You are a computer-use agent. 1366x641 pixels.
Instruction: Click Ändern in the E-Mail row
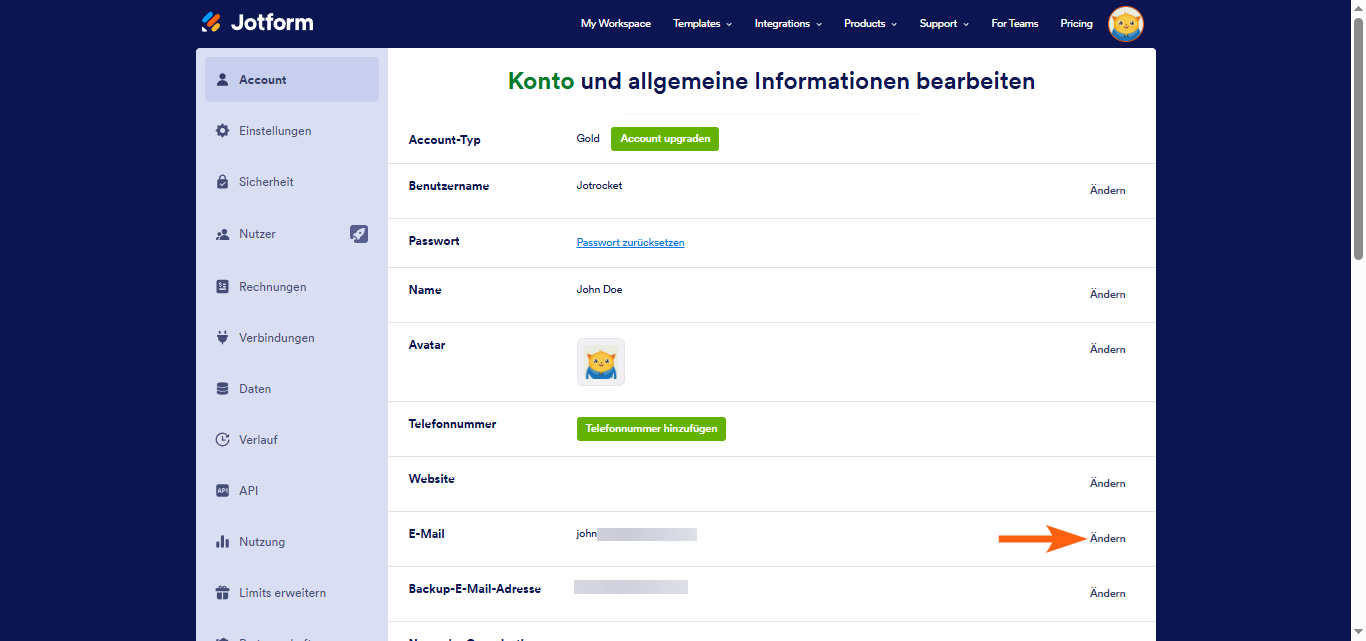coord(1108,538)
